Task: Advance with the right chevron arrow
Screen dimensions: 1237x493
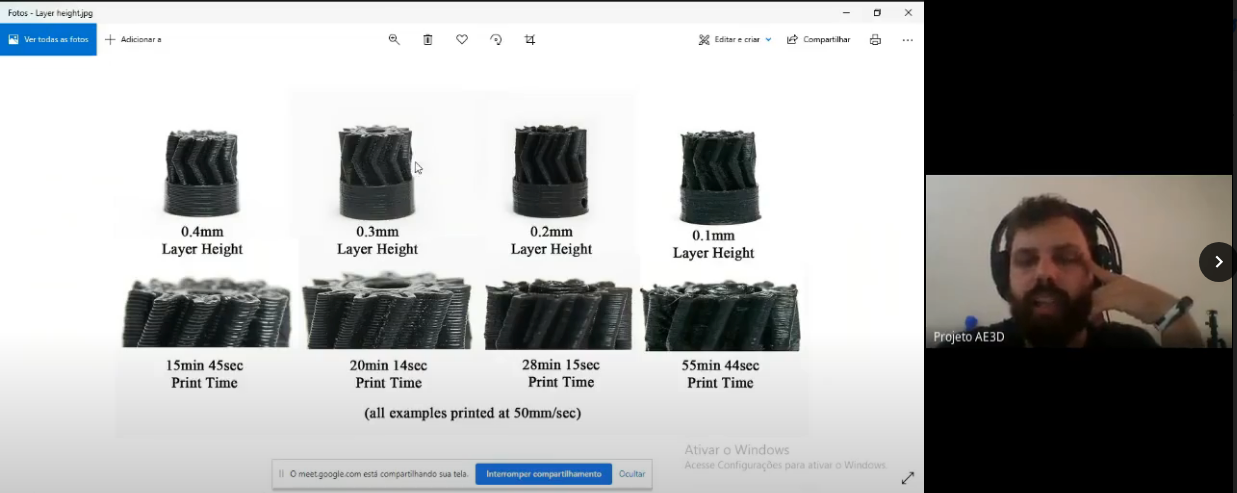Action: [1217, 262]
